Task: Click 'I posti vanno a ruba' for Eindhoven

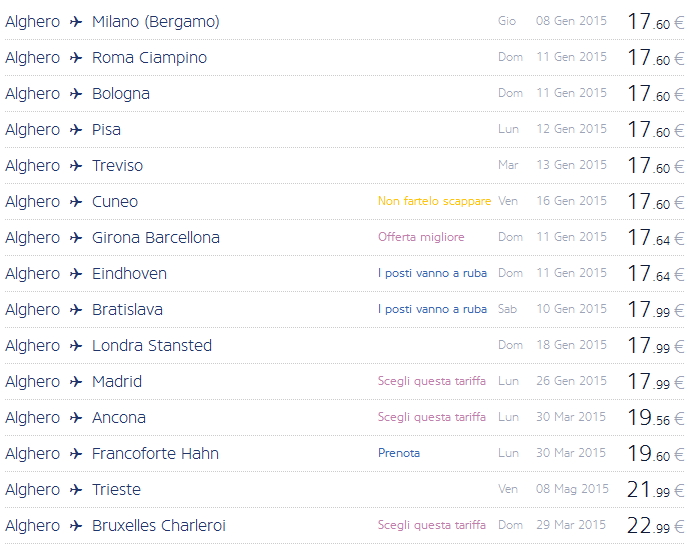Action: [432, 274]
